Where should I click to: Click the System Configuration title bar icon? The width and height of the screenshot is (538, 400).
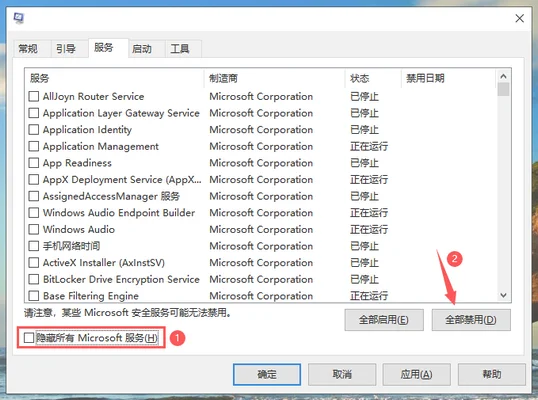point(19,18)
